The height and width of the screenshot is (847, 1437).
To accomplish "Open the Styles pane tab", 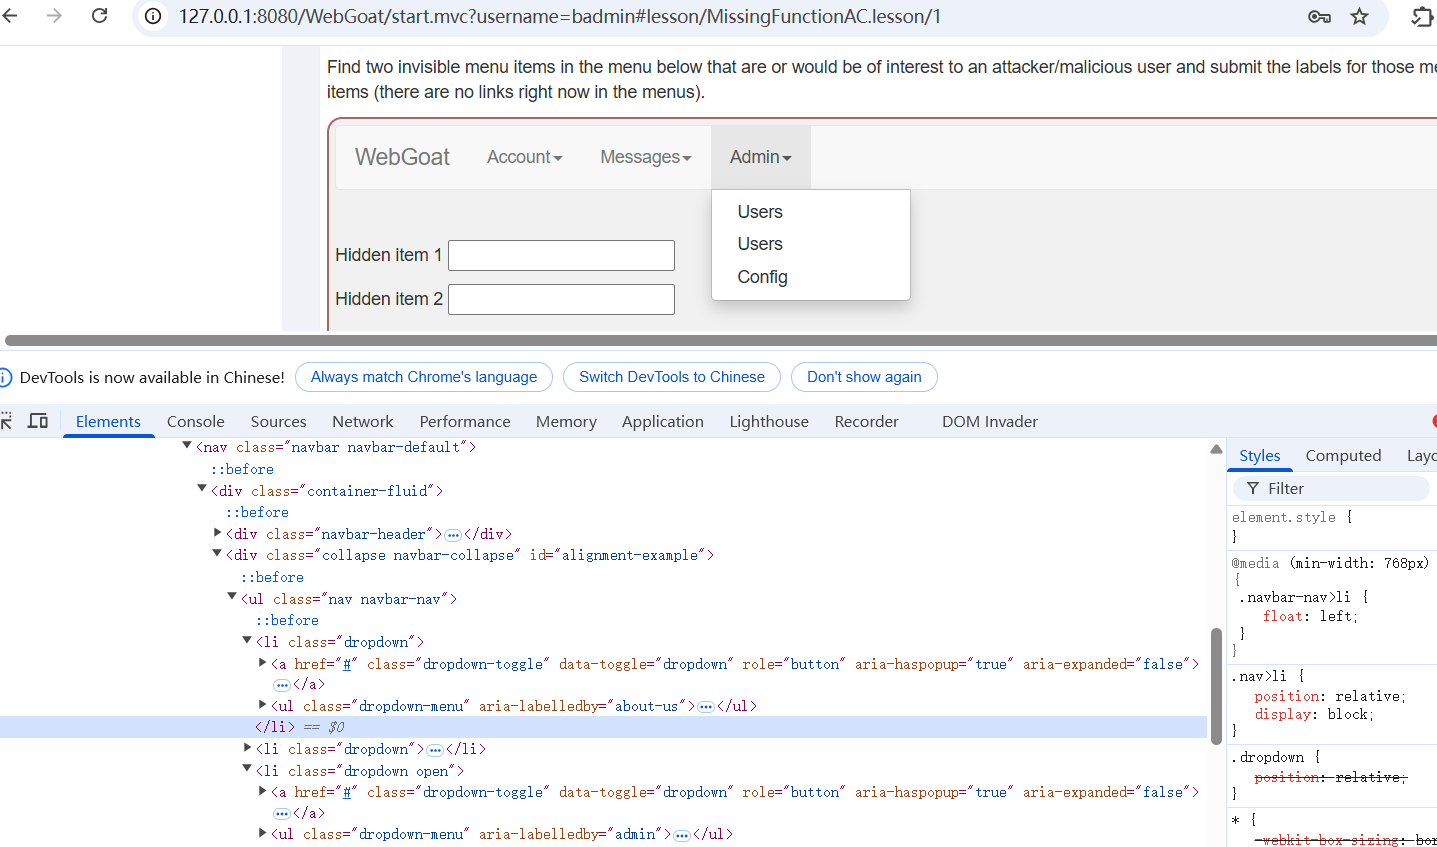I will pyautogui.click(x=1259, y=456).
